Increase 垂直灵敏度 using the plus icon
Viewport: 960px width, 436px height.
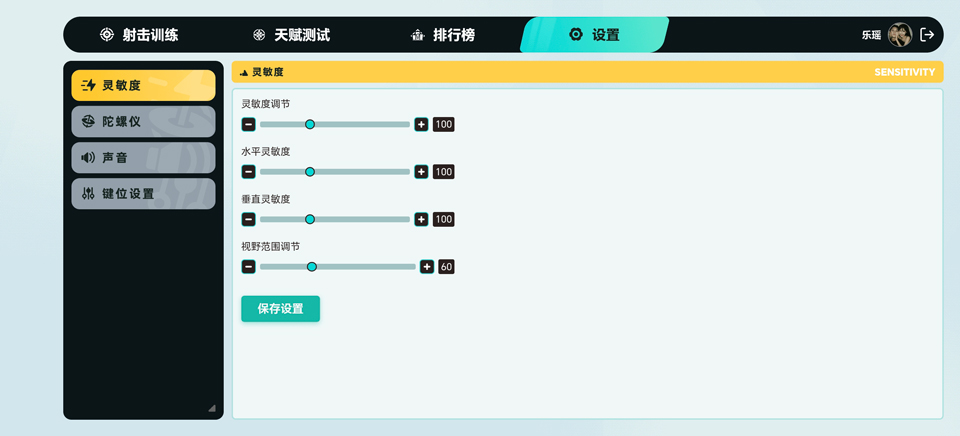421,219
